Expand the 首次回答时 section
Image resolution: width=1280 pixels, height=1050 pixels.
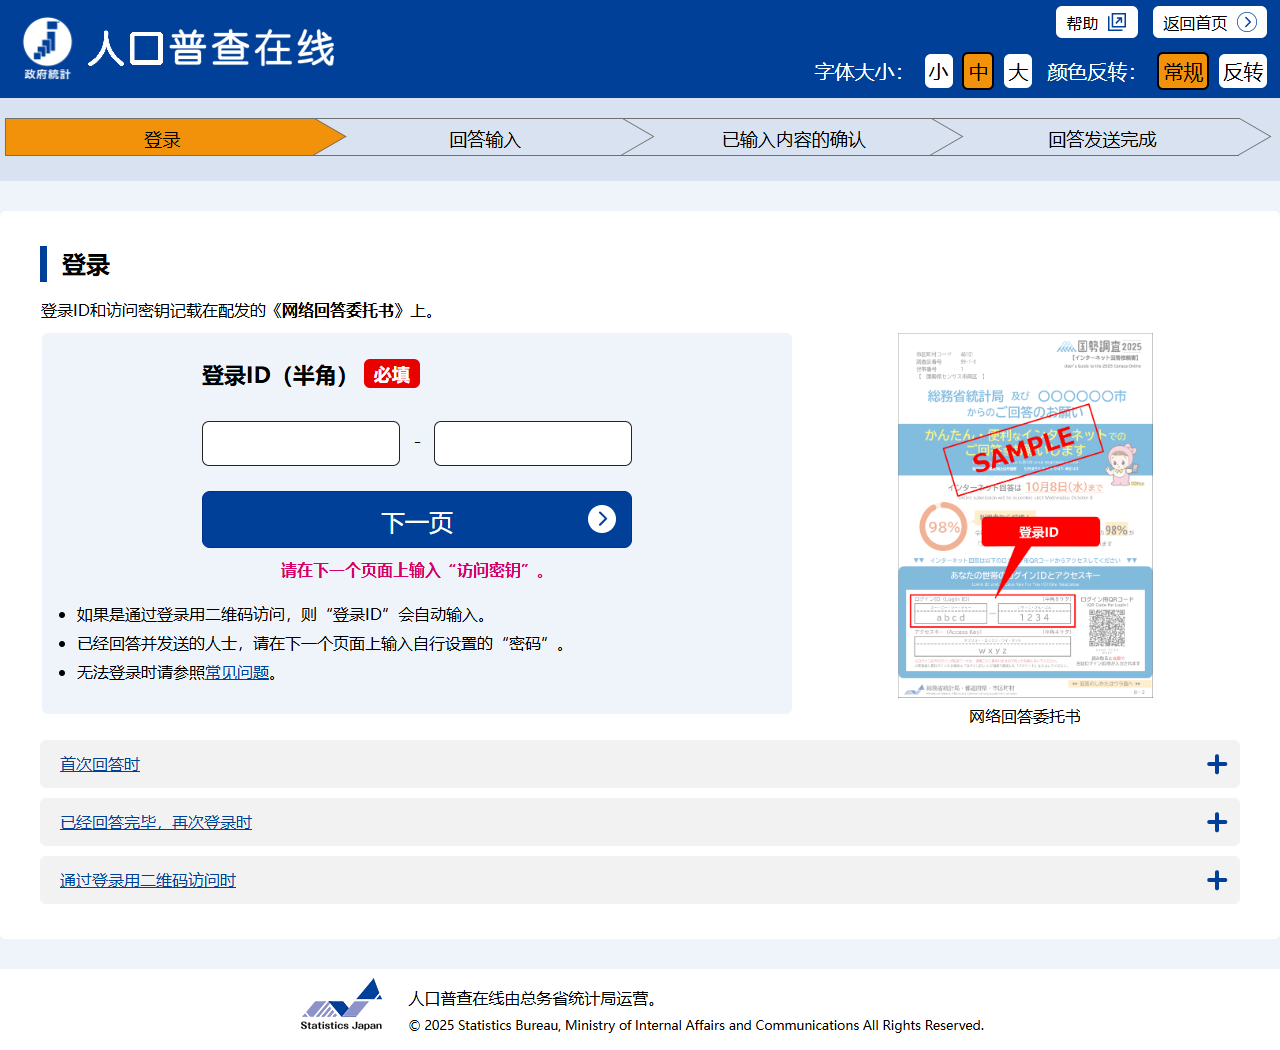(x=100, y=764)
